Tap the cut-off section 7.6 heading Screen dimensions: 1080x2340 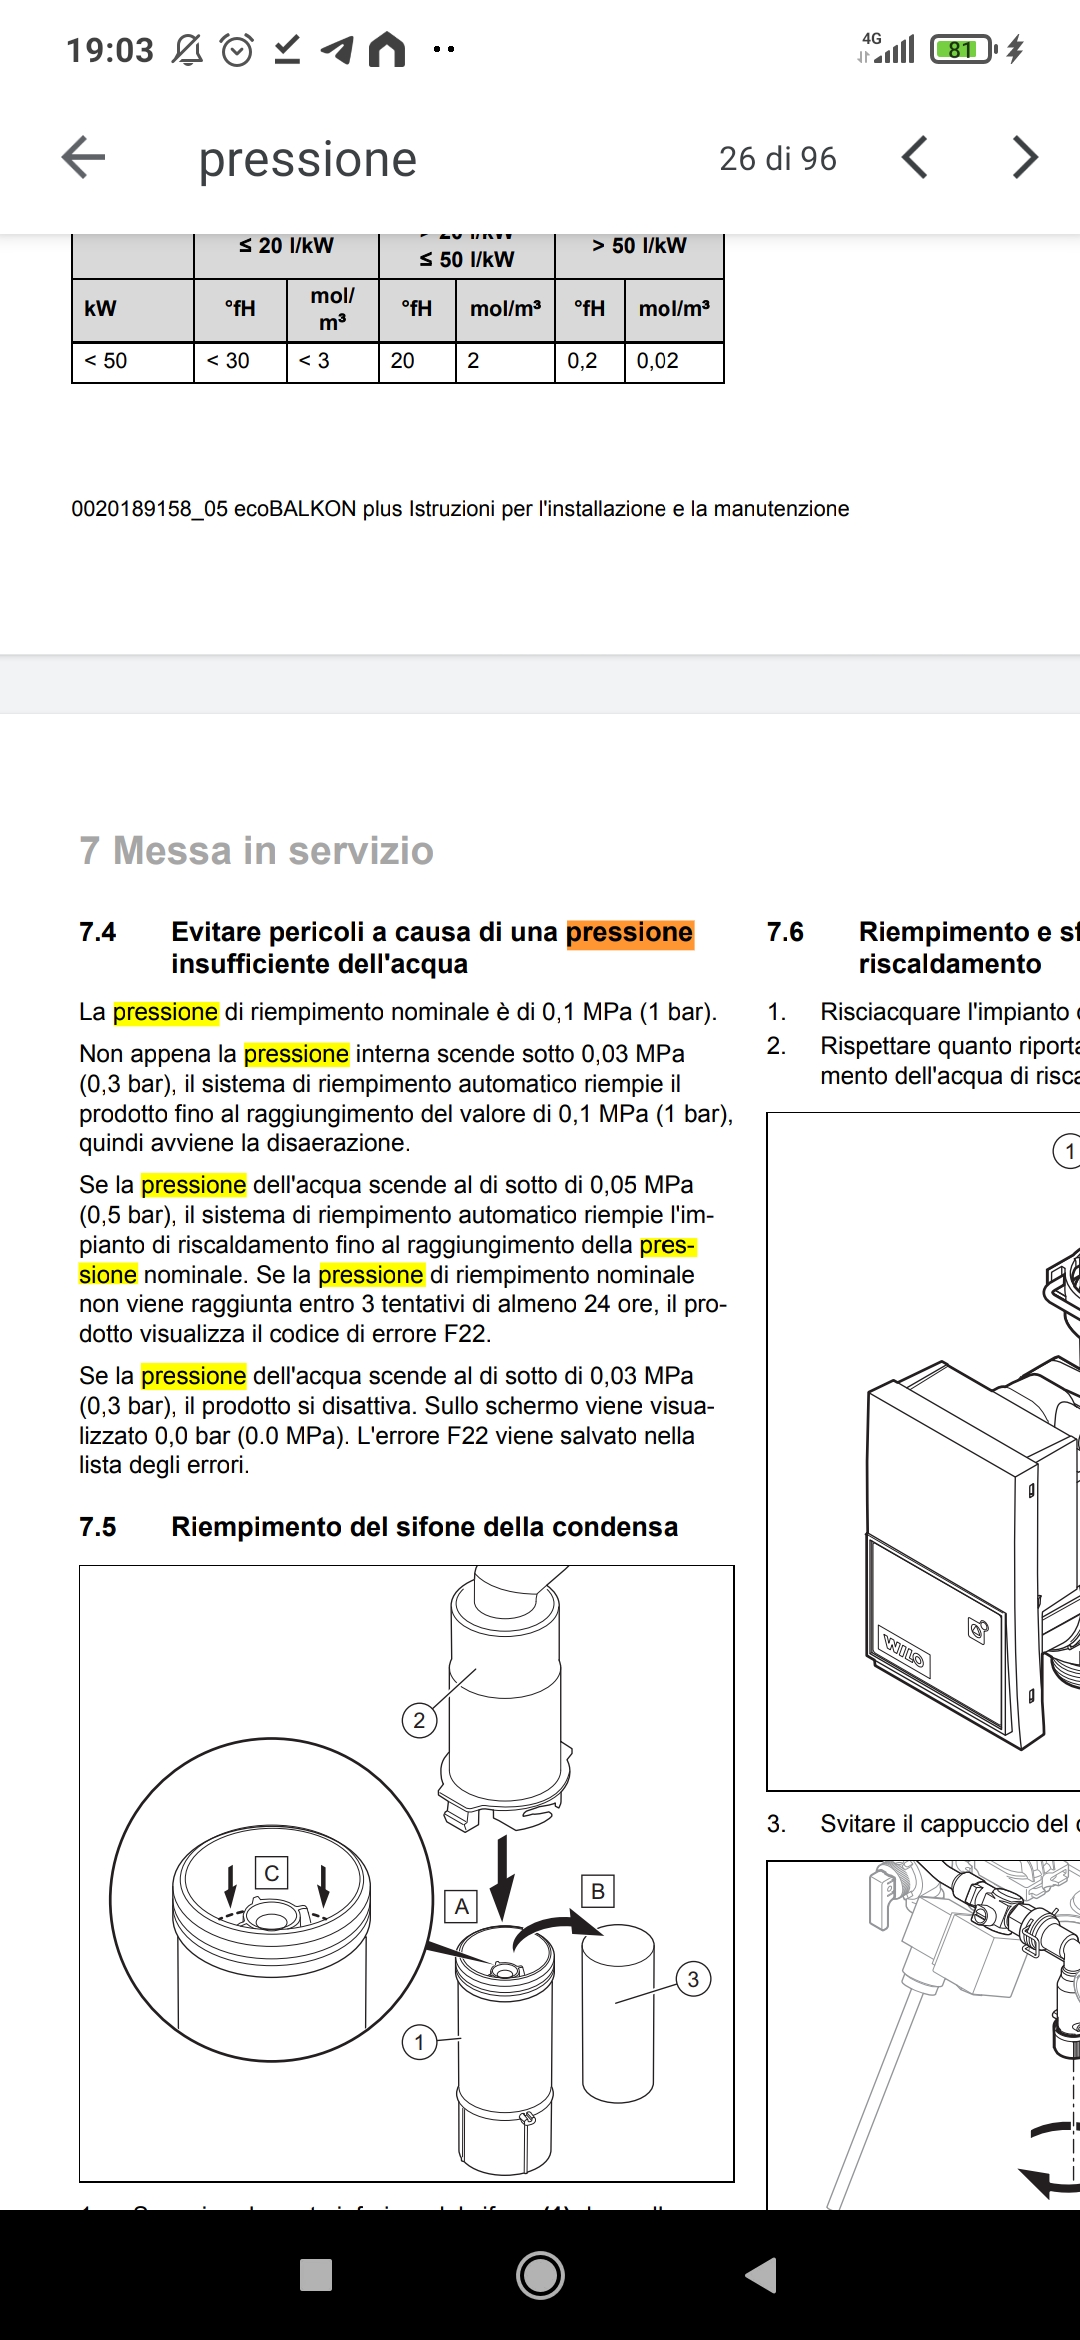coord(923,948)
